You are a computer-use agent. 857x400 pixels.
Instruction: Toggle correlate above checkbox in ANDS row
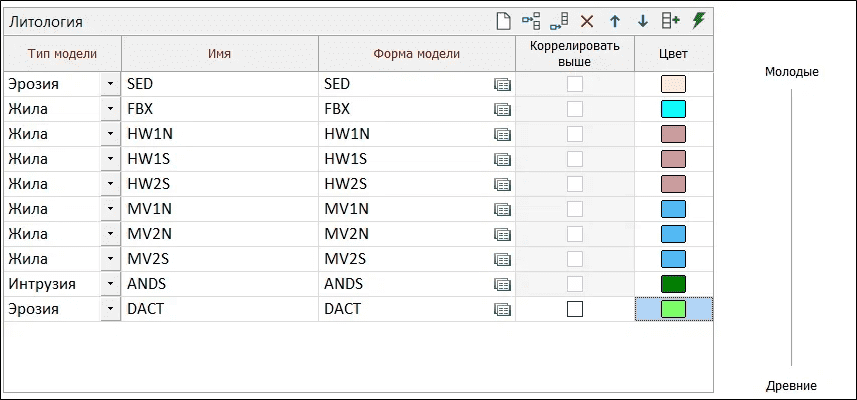574,284
